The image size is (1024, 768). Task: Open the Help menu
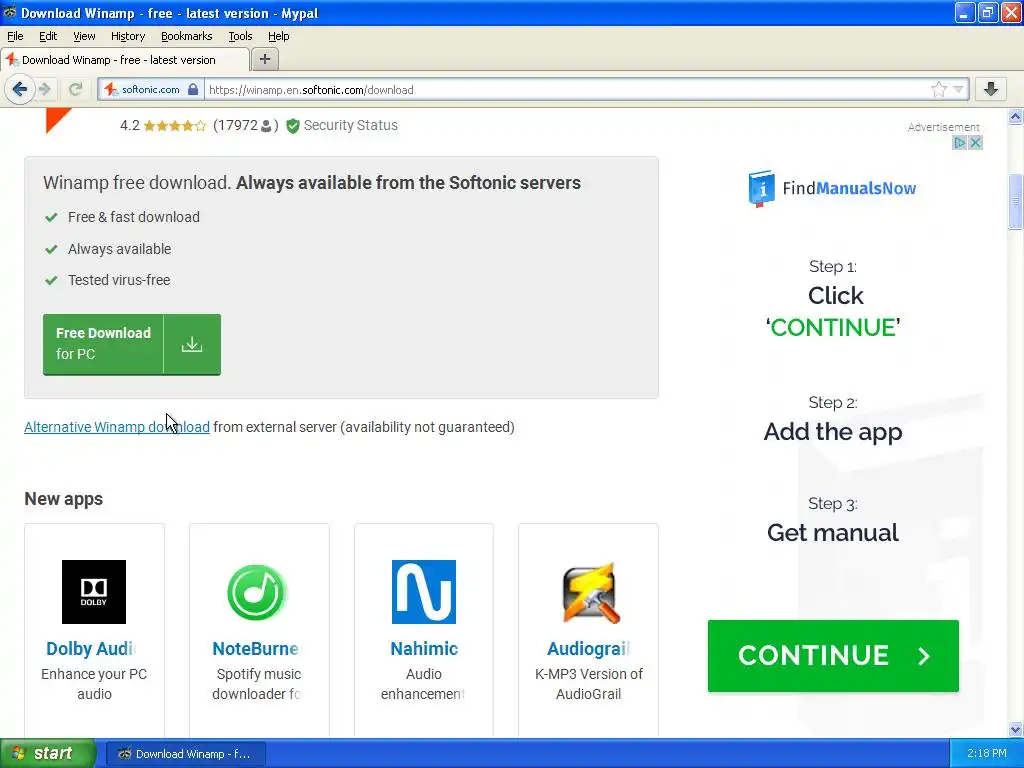tap(278, 36)
